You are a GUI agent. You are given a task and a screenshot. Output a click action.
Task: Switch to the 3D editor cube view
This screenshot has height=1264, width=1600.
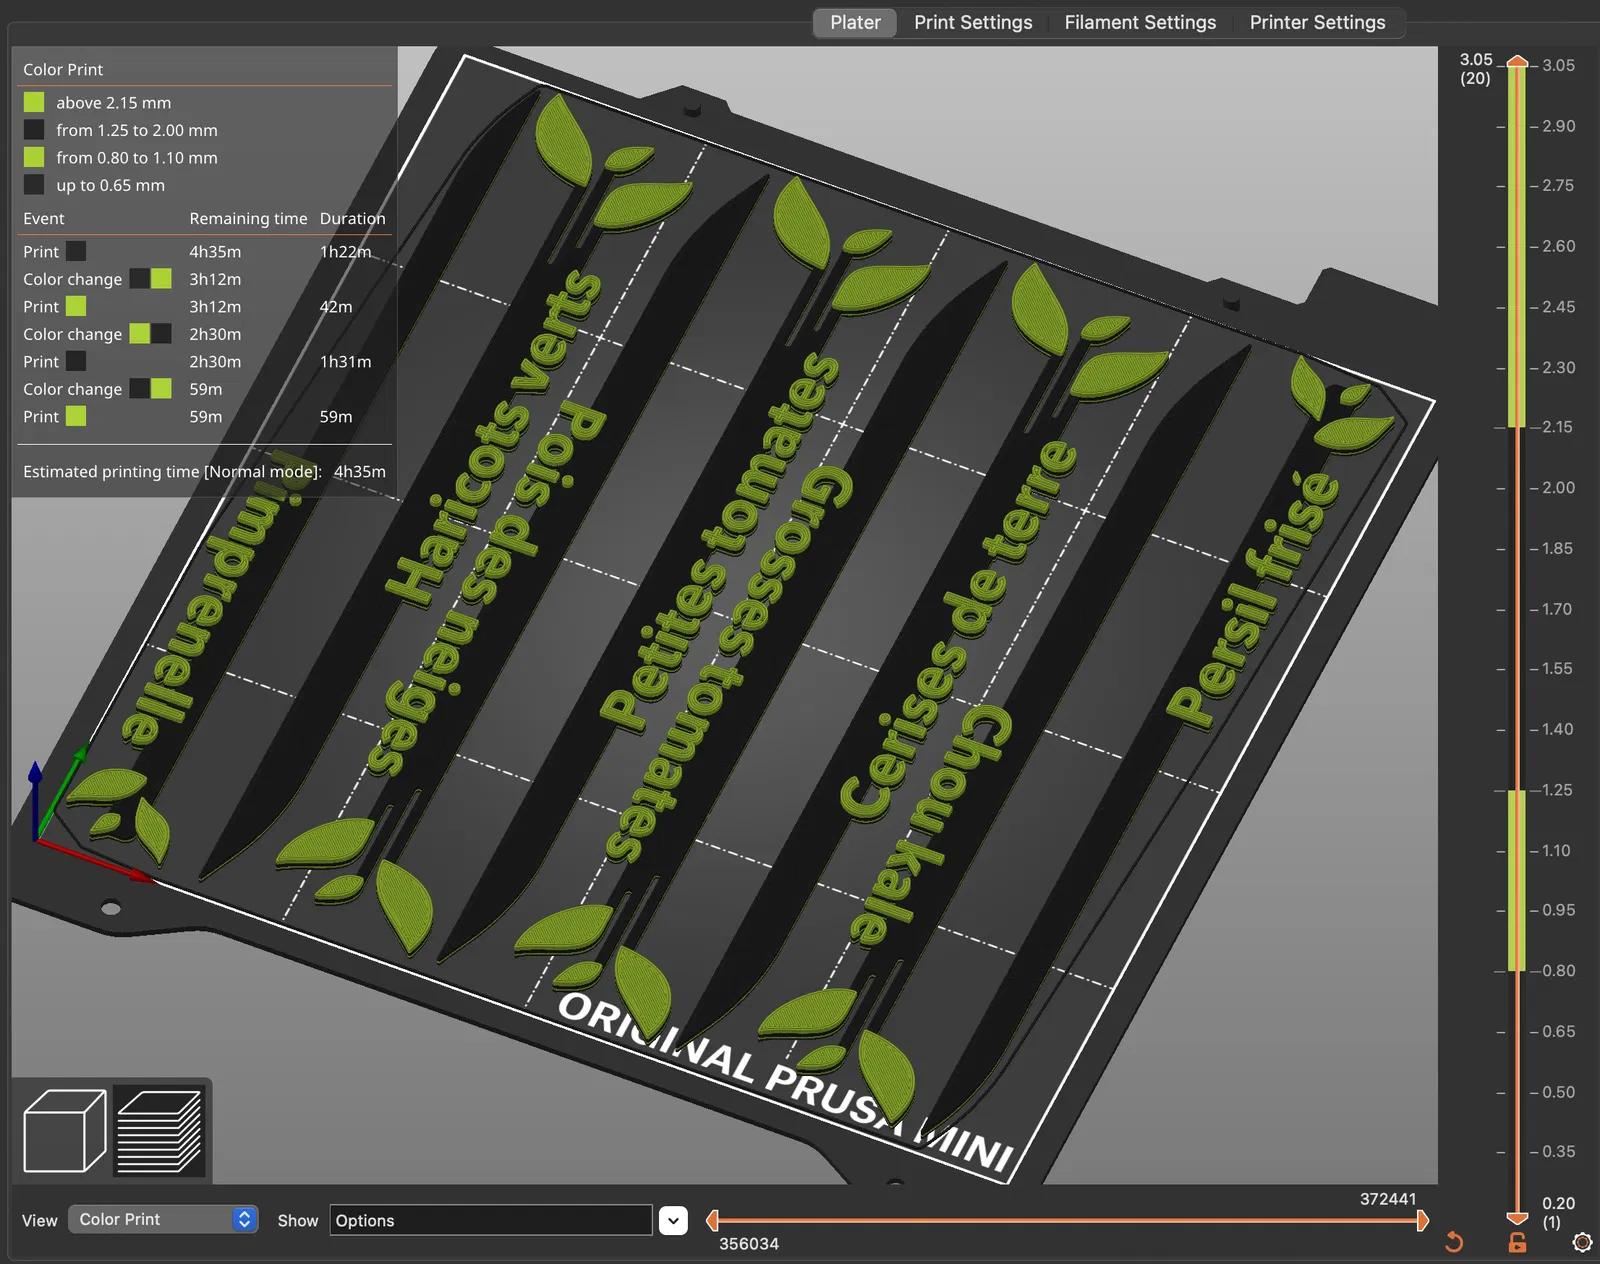click(x=64, y=1131)
